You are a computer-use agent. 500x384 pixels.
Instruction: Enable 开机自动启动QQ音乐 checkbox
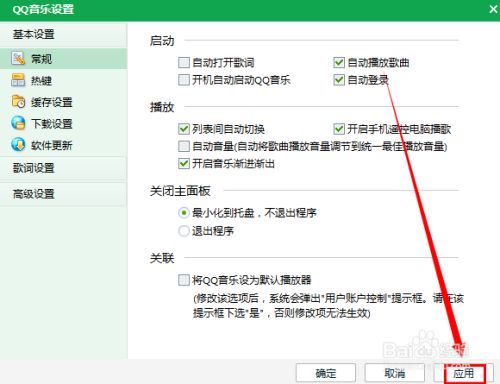tap(184, 80)
